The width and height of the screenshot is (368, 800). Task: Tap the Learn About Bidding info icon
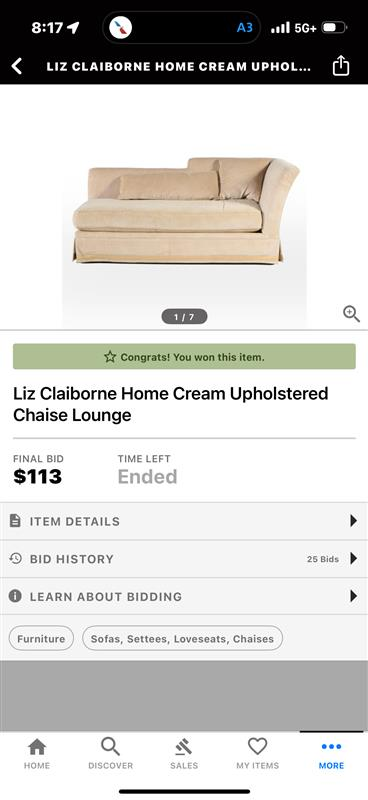(15, 596)
